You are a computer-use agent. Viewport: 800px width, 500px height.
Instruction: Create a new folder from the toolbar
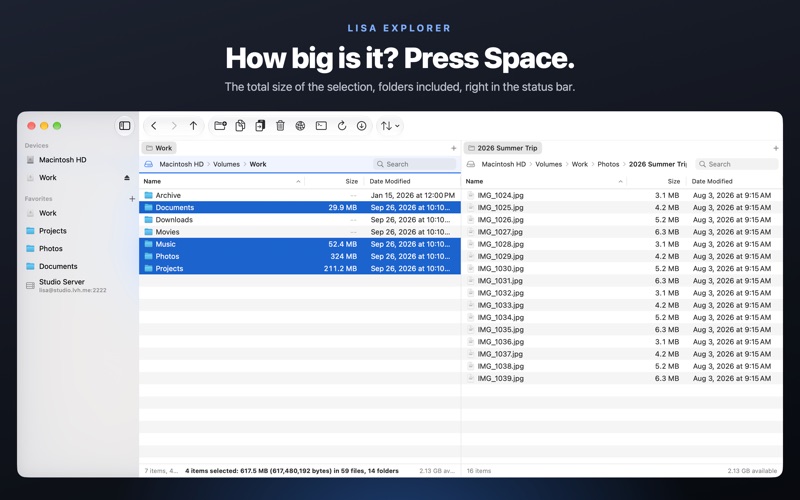(220, 126)
